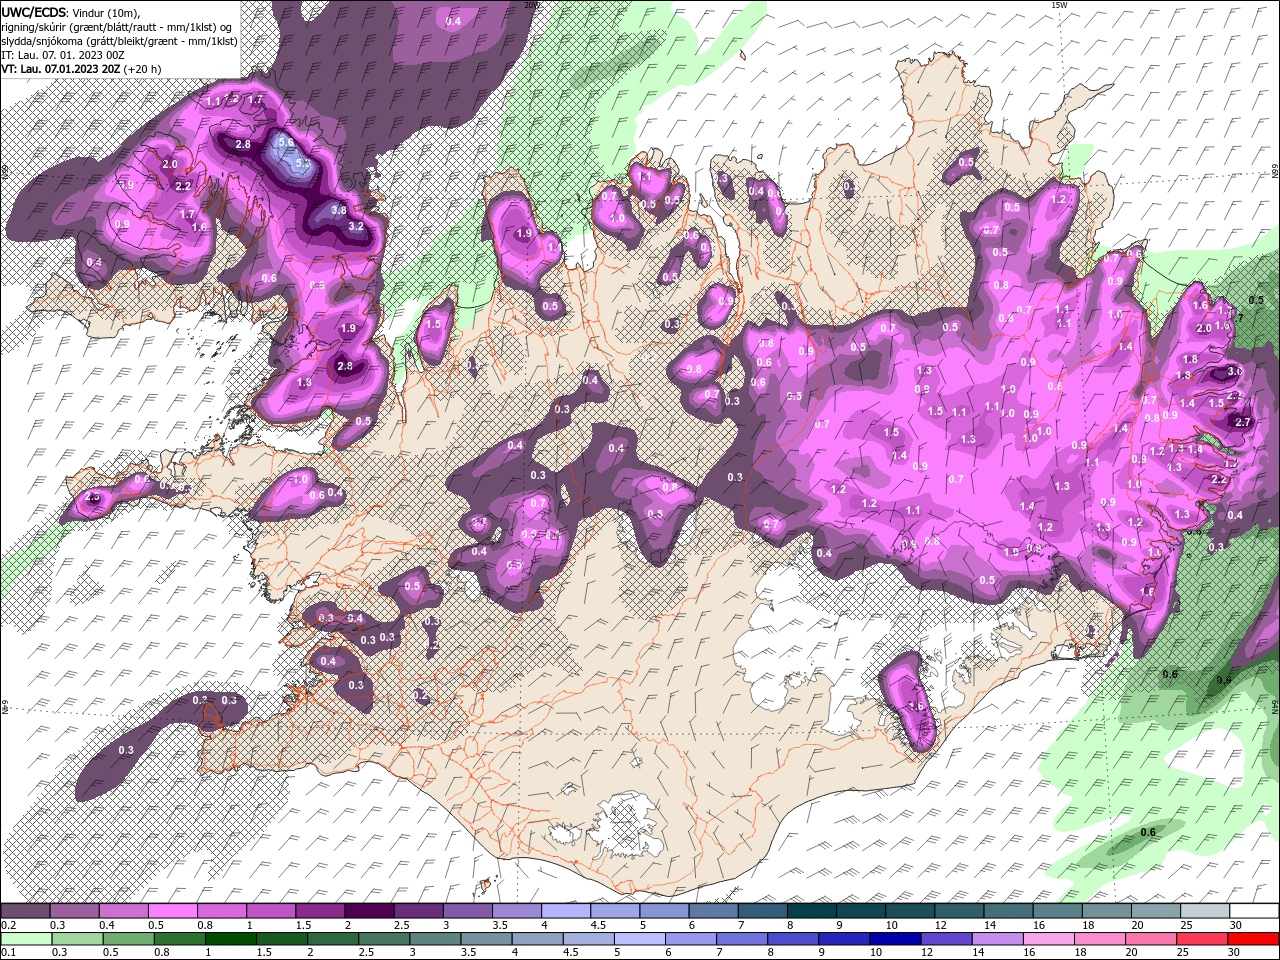
Task: Click the 5.6 peak snowfall value on the map
Action: tap(286, 143)
